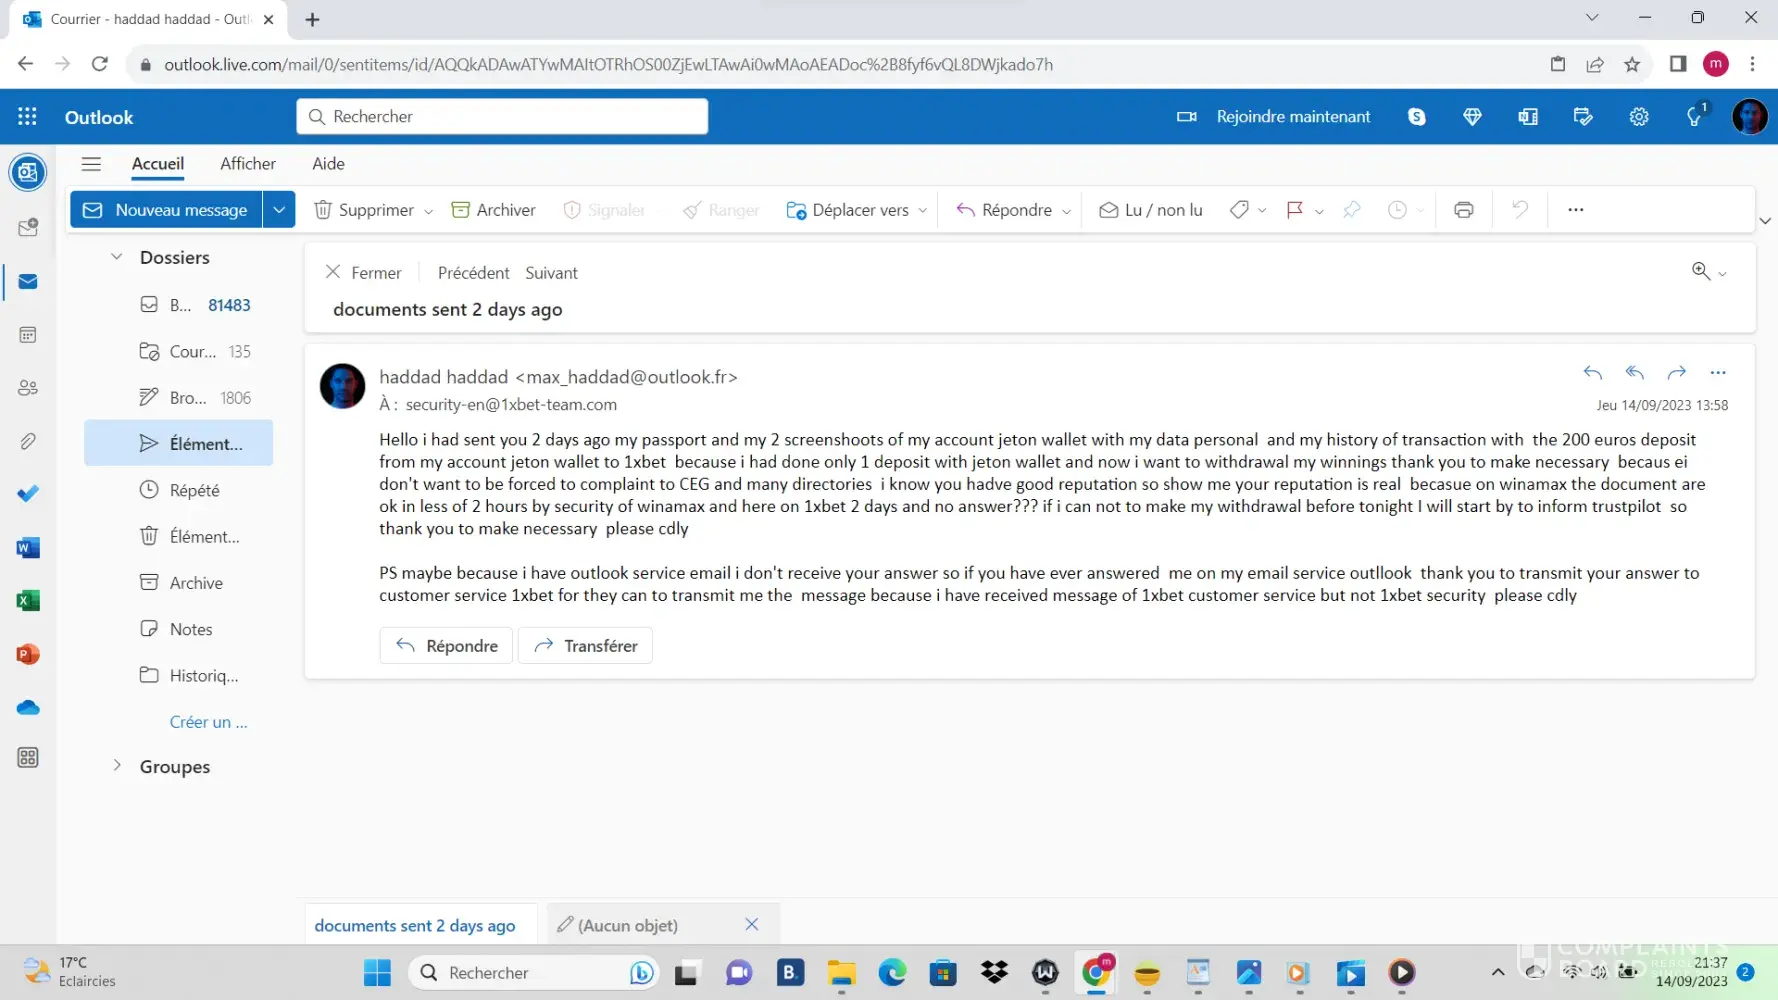Expand the Supprimer dropdown arrow

[429, 211]
